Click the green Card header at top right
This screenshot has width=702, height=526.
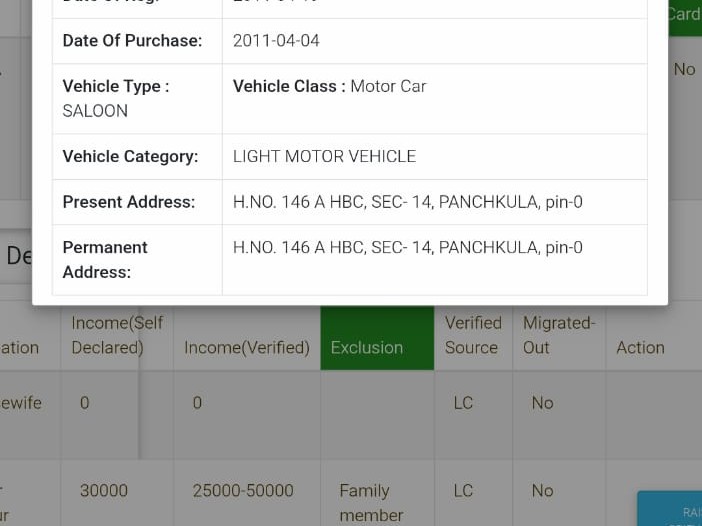(684, 14)
